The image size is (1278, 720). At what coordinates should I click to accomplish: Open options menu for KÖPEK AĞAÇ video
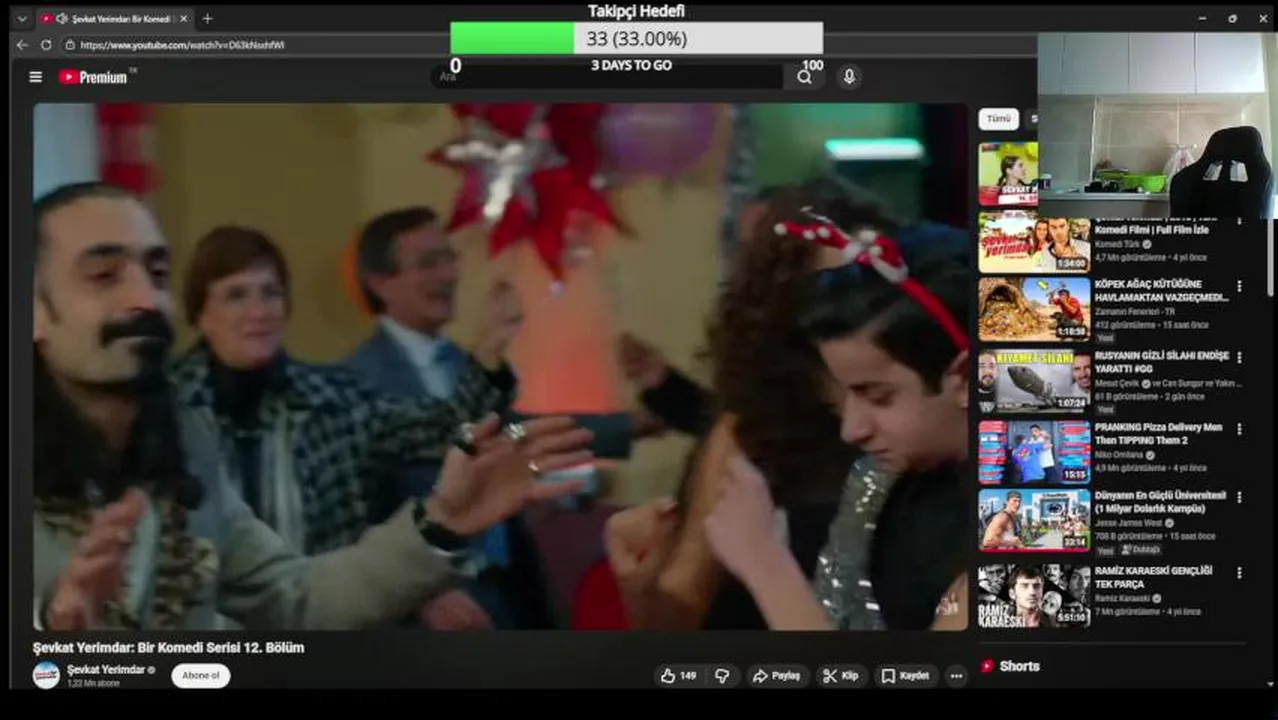1240,286
